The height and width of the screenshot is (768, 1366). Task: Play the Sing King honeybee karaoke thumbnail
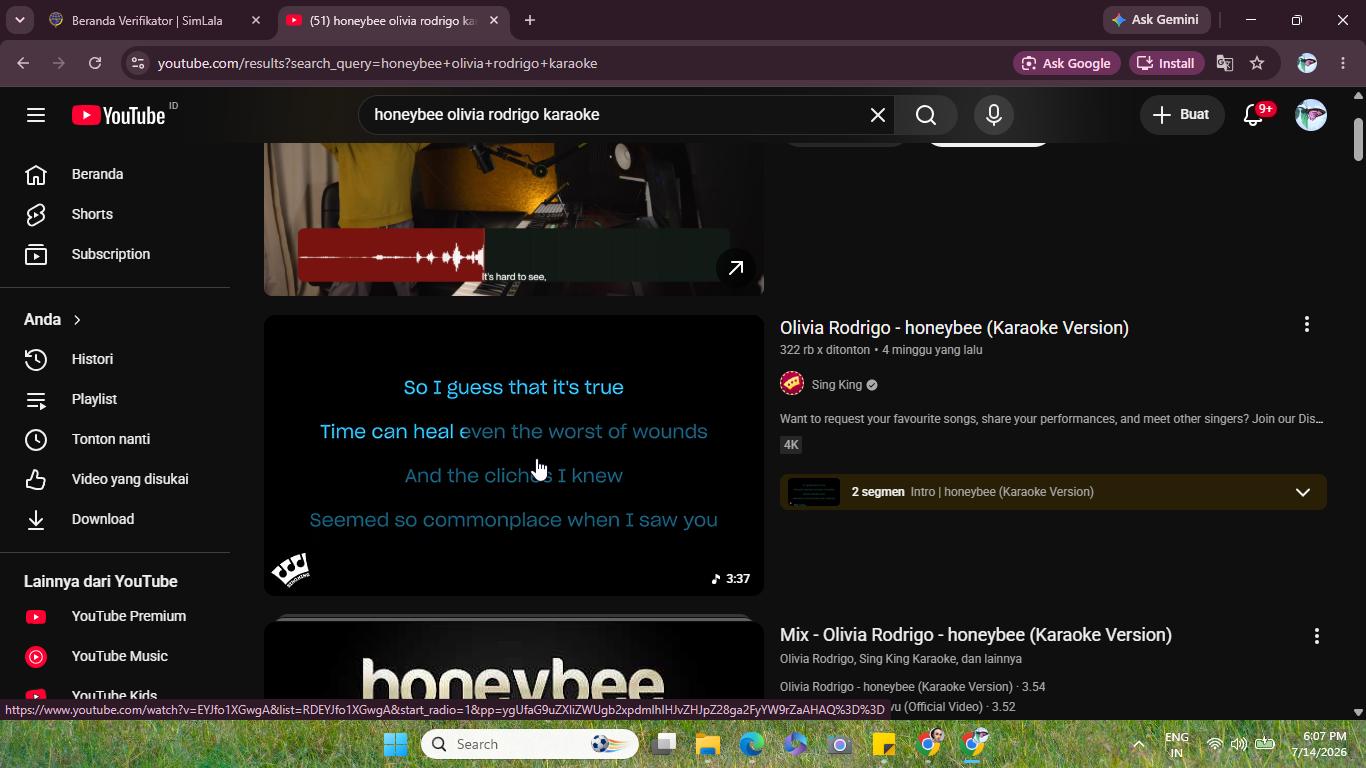[514, 456]
